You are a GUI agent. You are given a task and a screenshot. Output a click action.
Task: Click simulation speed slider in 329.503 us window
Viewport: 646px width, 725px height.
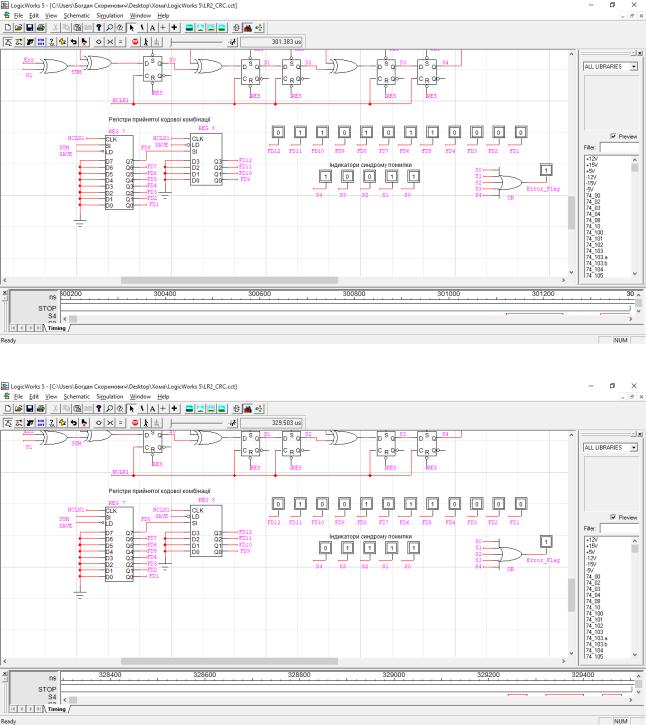(197, 423)
